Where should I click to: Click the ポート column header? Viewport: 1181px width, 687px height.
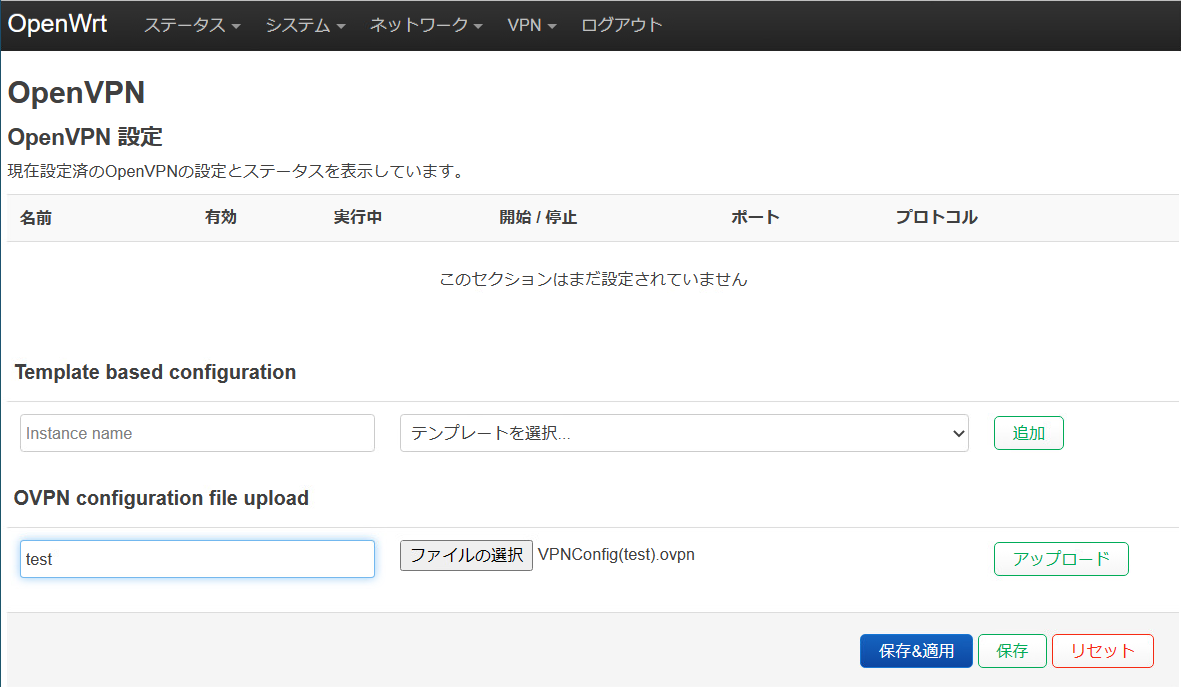[x=755, y=217]
